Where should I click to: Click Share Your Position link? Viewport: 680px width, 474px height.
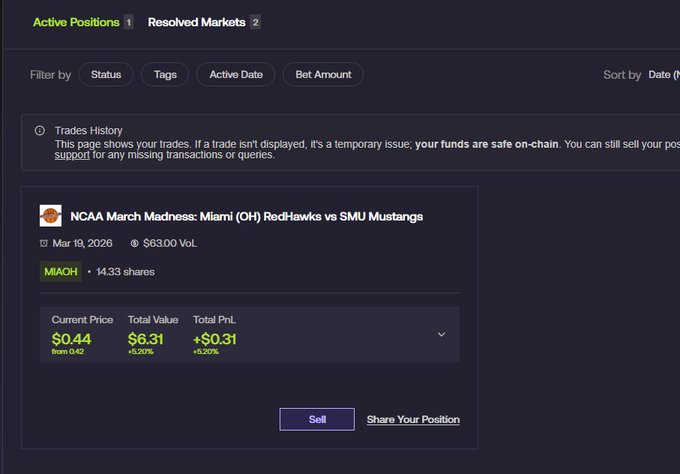click(413, 419)
